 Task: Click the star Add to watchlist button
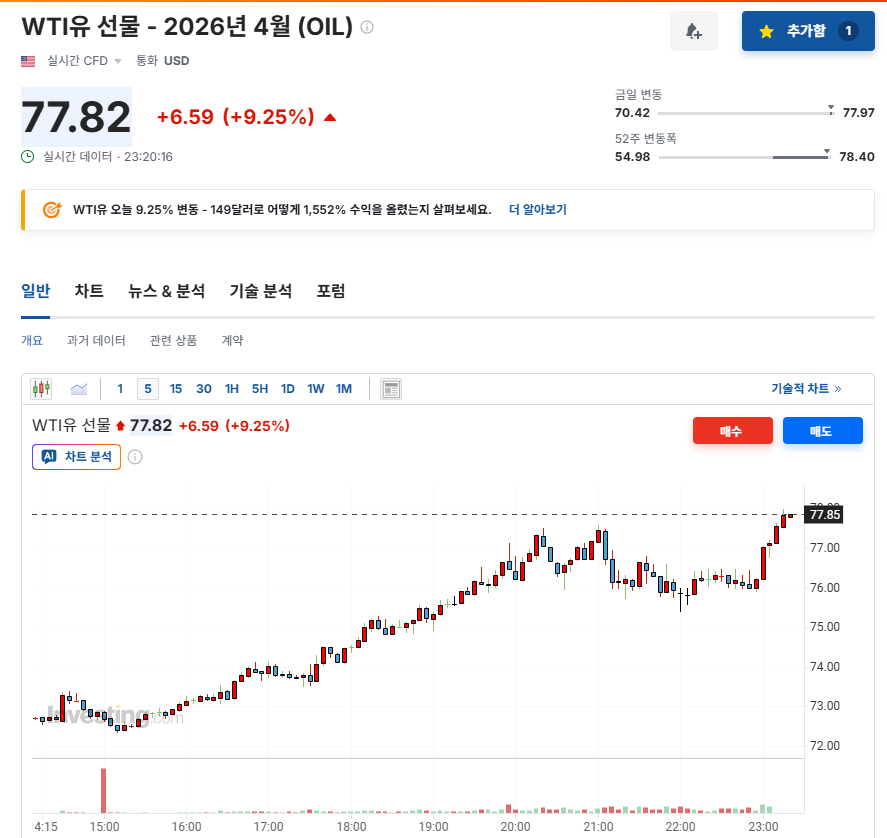[x=808, y=31]
